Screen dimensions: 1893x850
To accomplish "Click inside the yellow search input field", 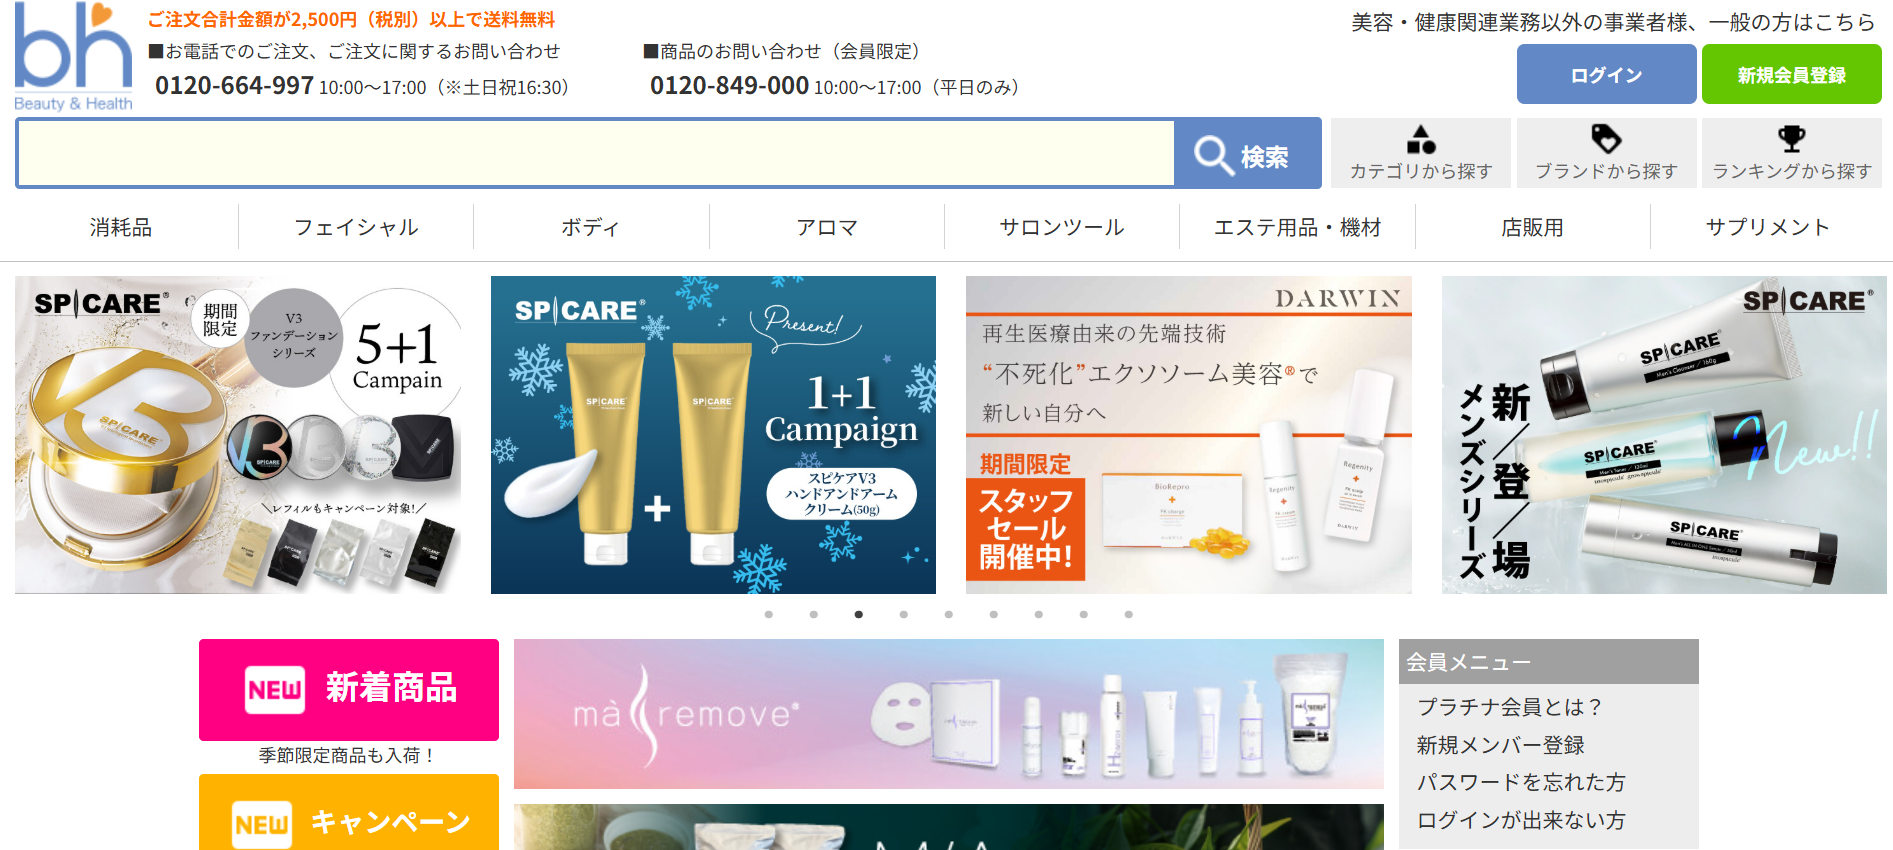I will 596,154.
